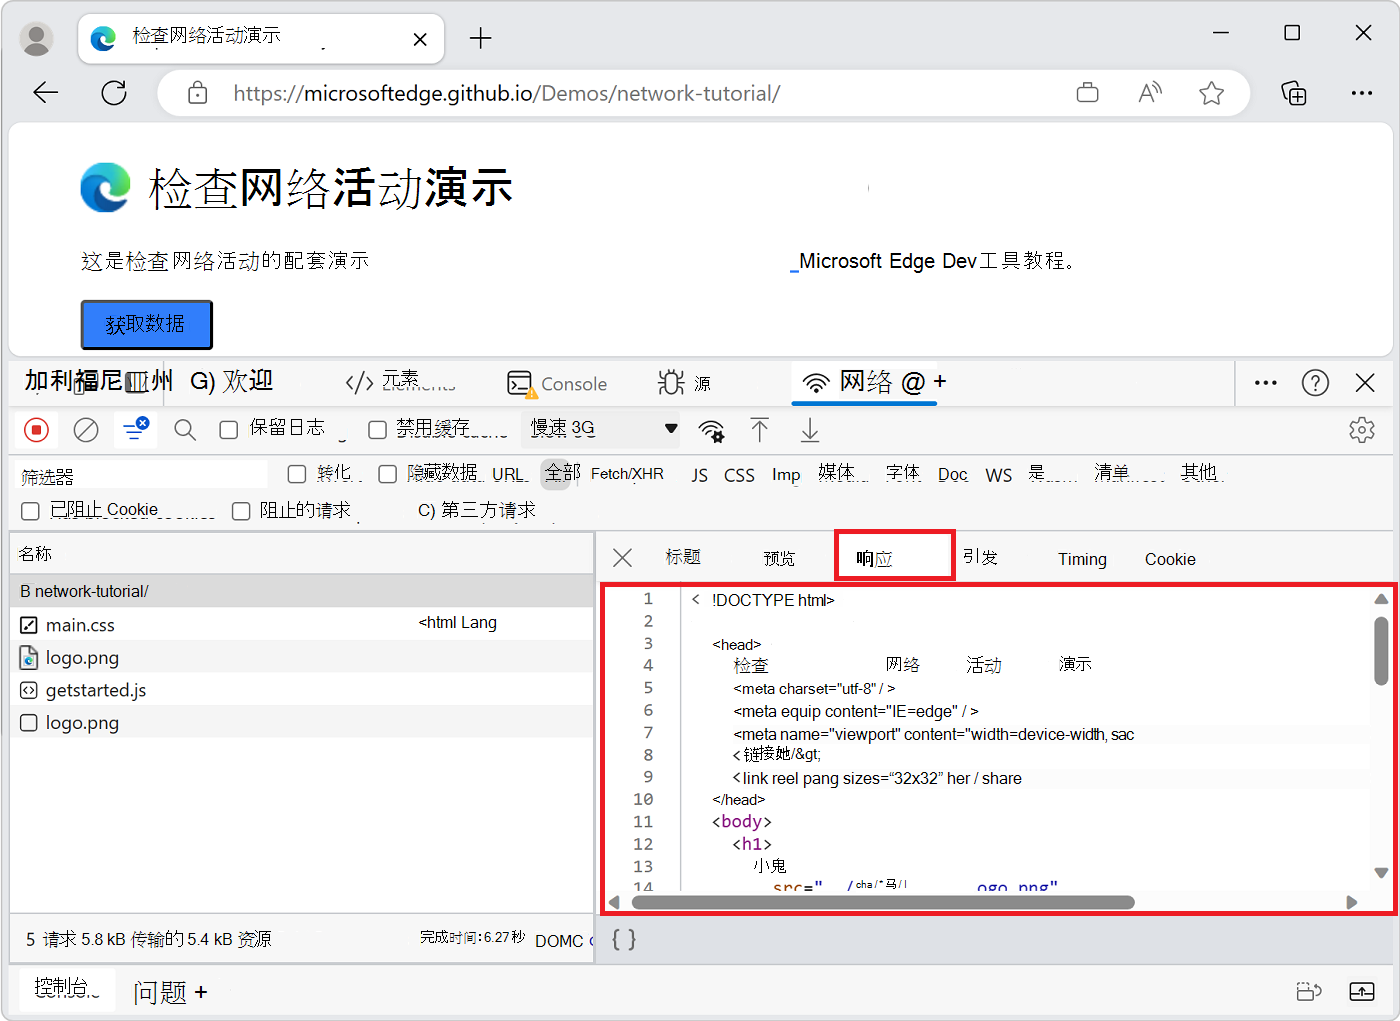
Task: Open network search with the magnifier icon
Action: [185, 430]
